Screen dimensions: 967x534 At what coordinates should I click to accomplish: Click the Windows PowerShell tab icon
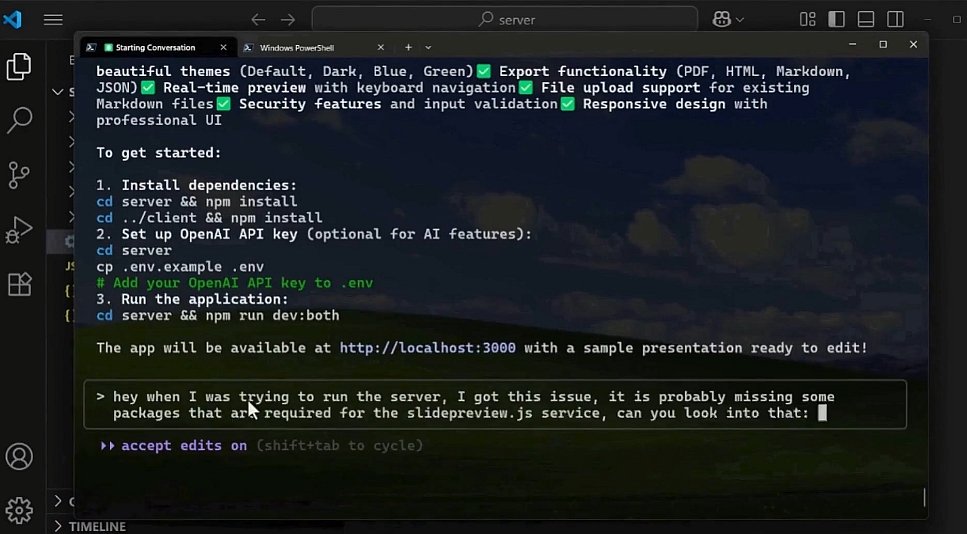pos(248,47)
